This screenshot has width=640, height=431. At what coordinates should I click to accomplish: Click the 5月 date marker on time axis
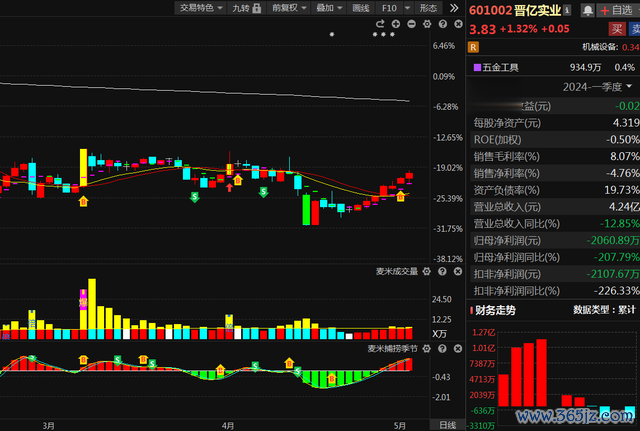[x=400, y=426]
